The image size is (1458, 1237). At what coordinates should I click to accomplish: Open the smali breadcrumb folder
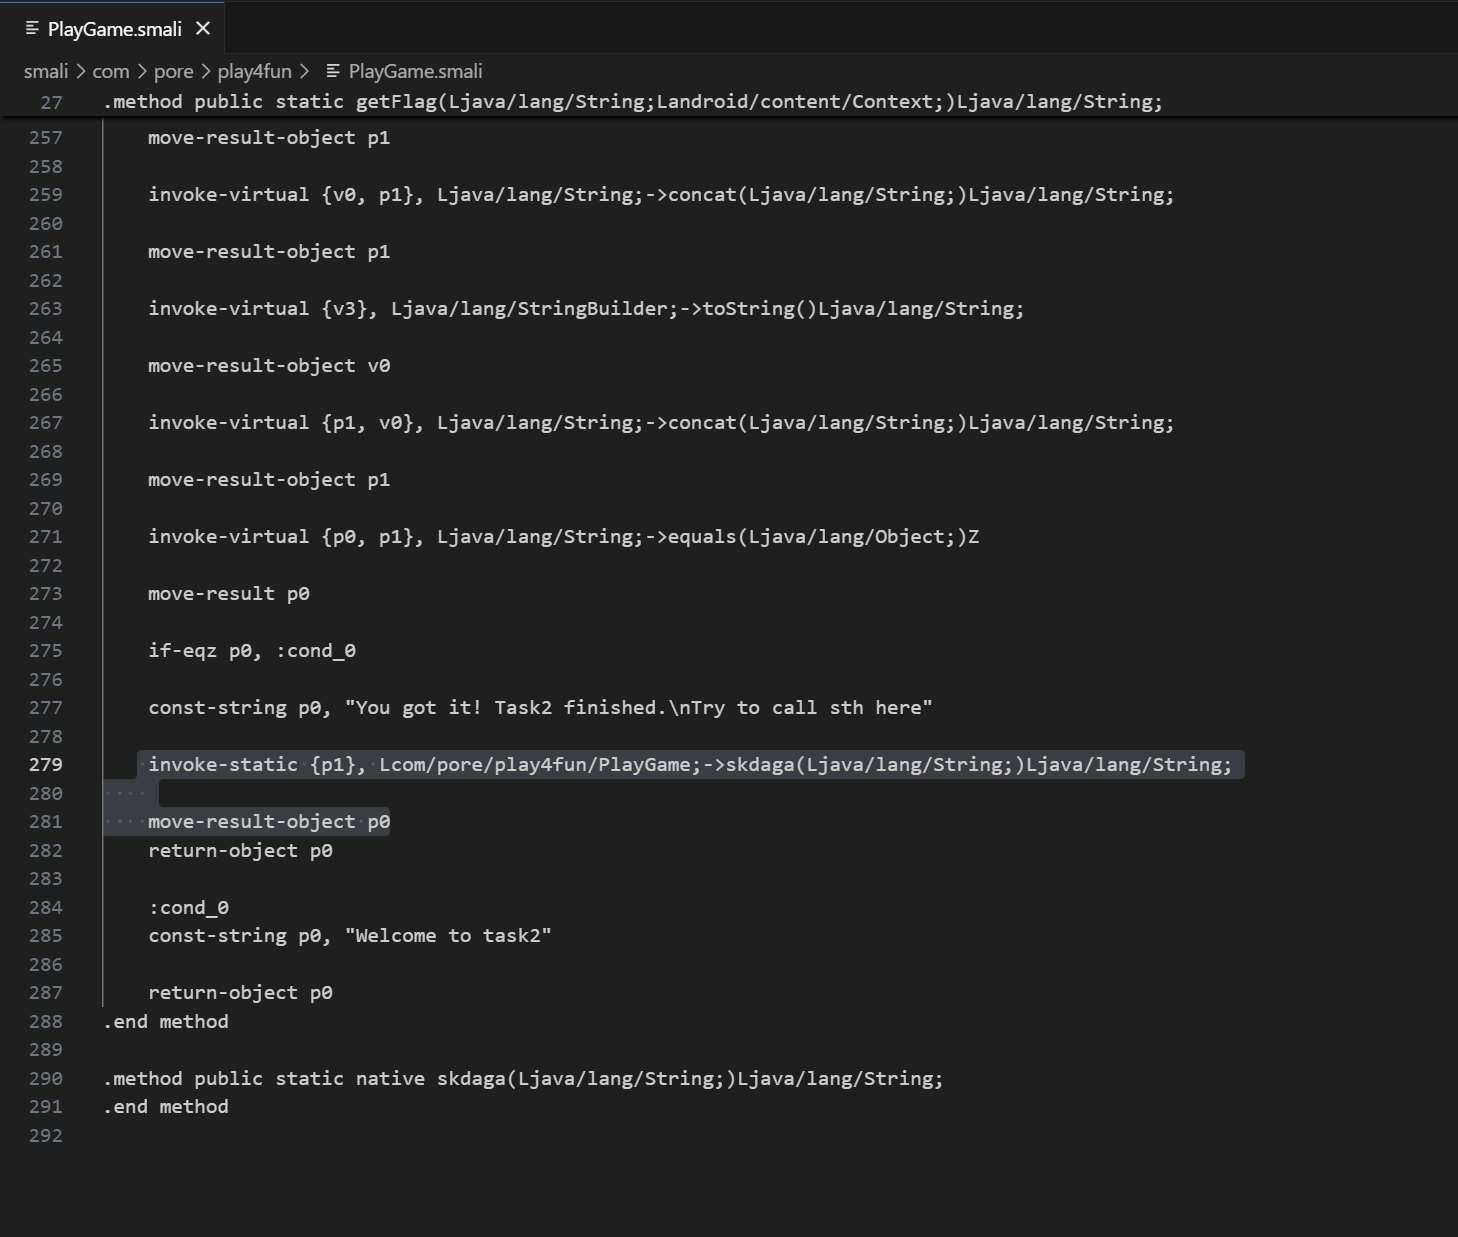pyautogui.click(x=46, y=71)
